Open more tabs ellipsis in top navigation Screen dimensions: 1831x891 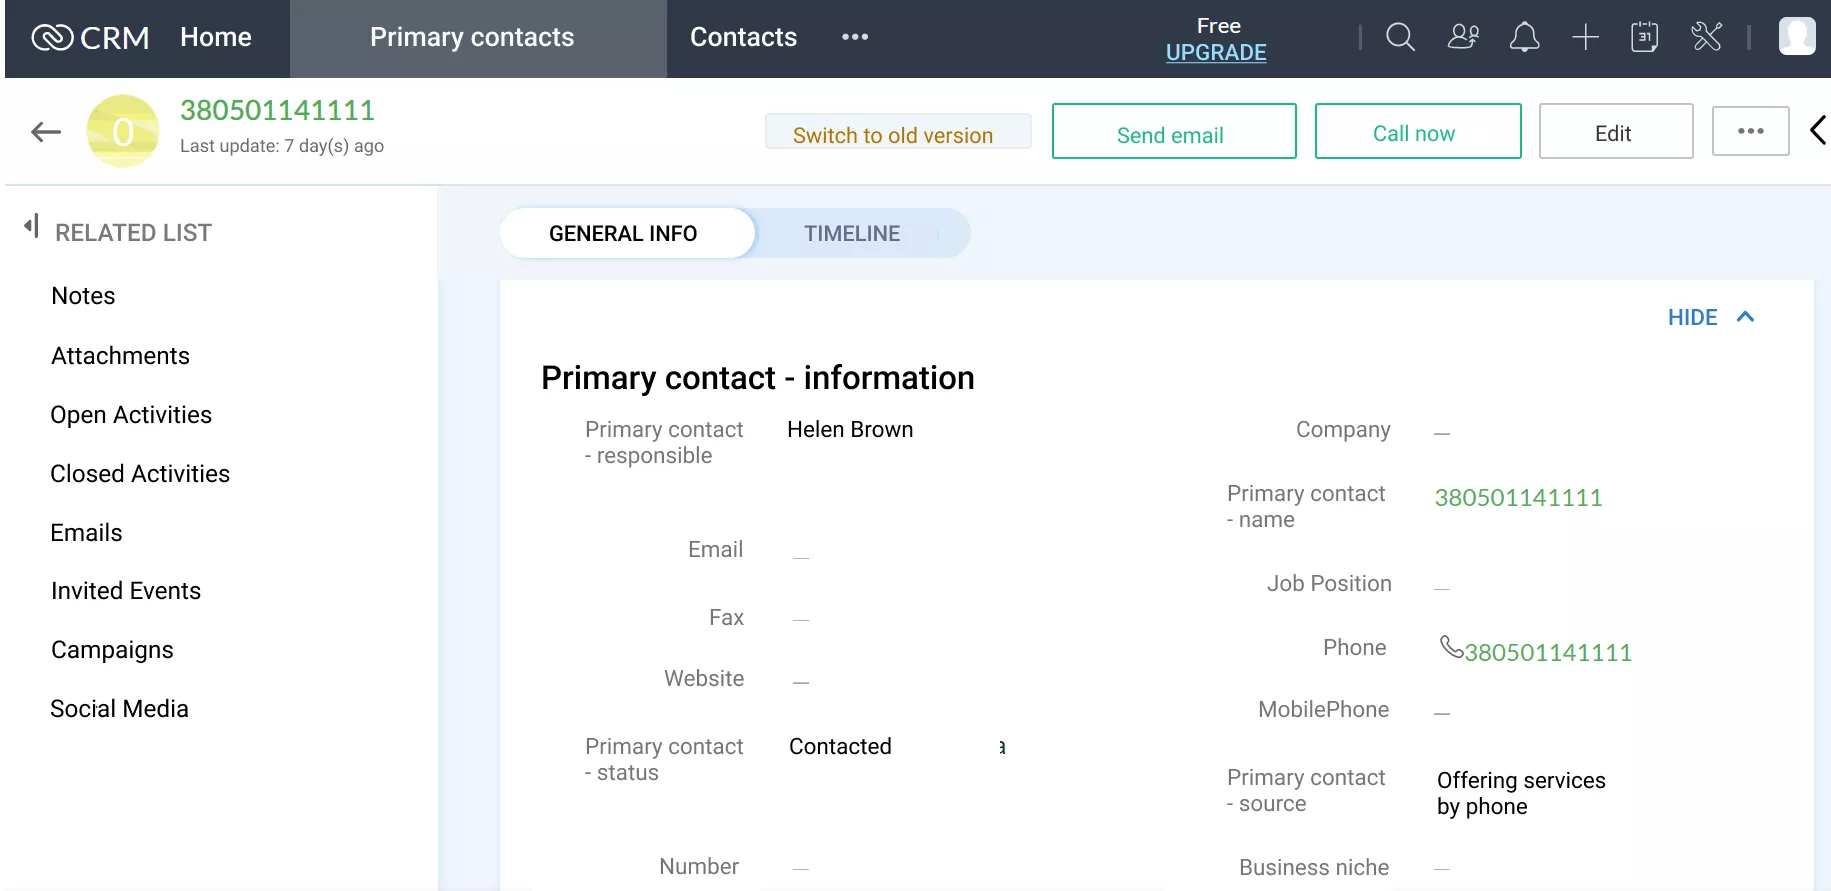(x=855, y=37)
